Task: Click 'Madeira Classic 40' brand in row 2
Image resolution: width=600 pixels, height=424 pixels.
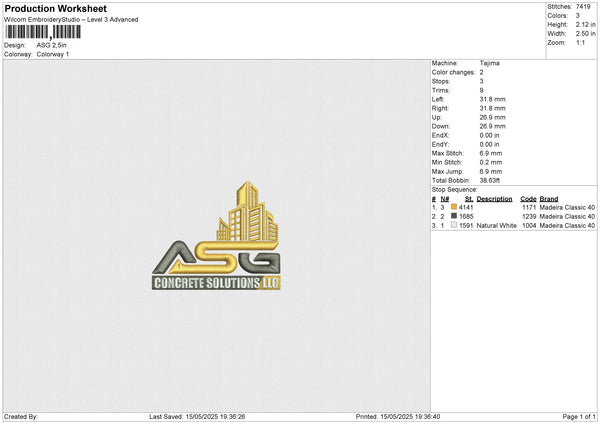Action: point(567,217)
